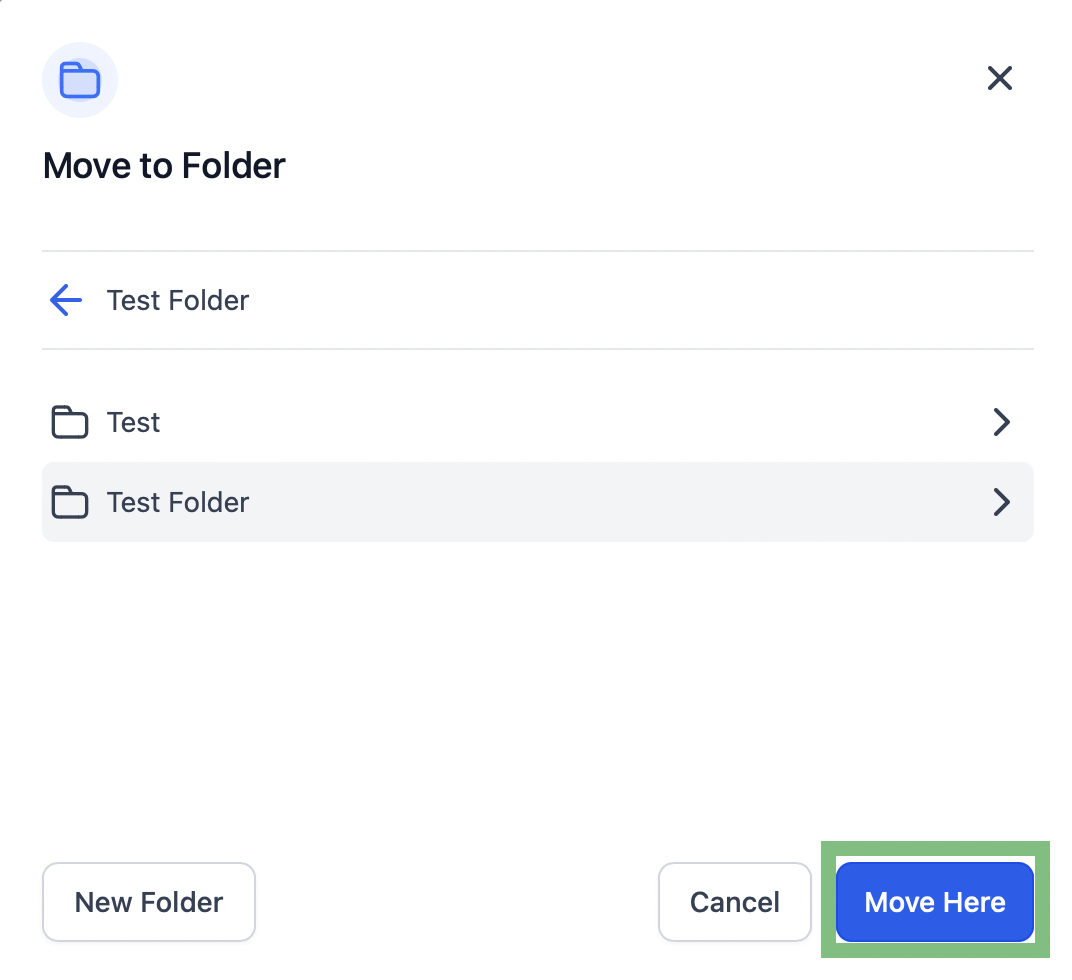Click the blank gap between New Folder and Cancel
The height and width of the screenshot is (980, 1072).
tap(457, 902)
